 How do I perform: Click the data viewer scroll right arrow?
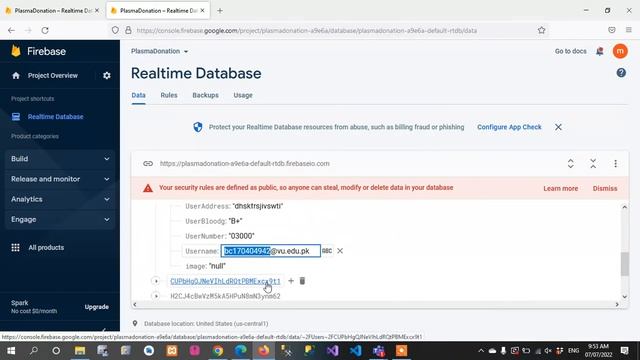(617, 304)
